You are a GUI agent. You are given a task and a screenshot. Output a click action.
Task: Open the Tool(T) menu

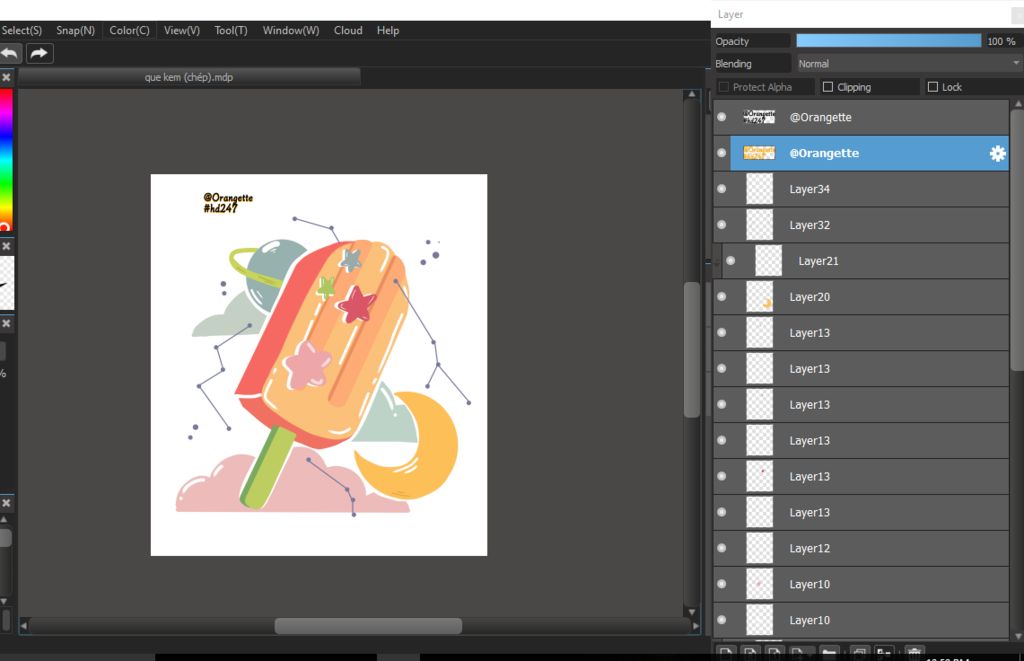pyautogui.click(x=231, y=30)
